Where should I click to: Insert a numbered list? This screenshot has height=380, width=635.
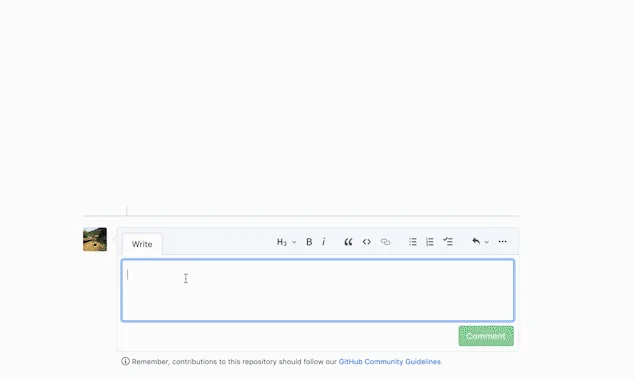[x=430, y=242]
